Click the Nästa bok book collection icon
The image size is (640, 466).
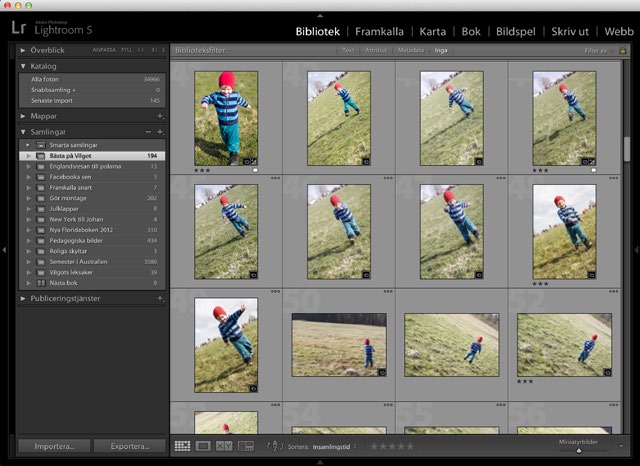click(41, 283)
